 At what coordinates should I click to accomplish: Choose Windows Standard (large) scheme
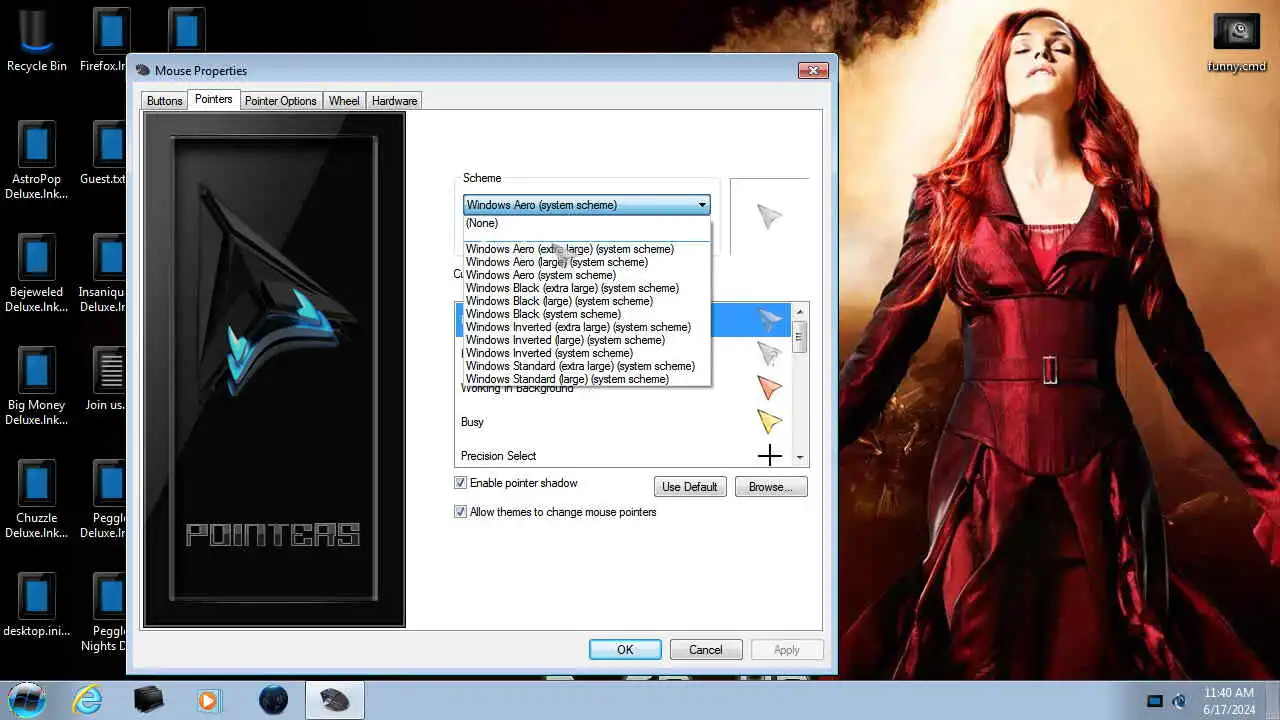pyautogui.click(x=587, y=379)
